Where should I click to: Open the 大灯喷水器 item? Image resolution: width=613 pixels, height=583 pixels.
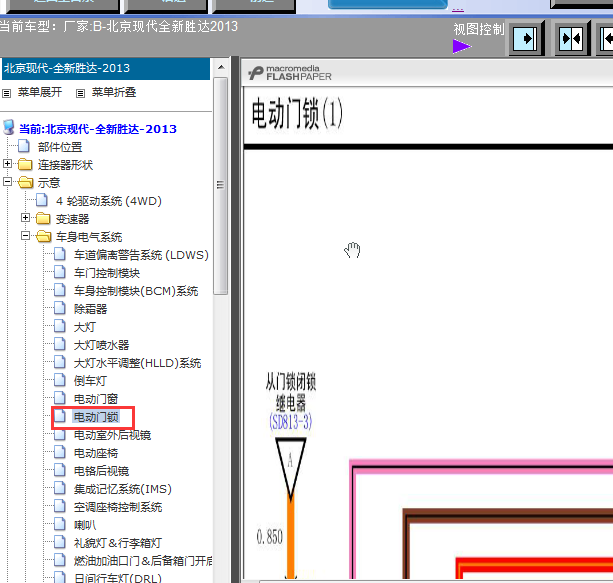[101, 345]
